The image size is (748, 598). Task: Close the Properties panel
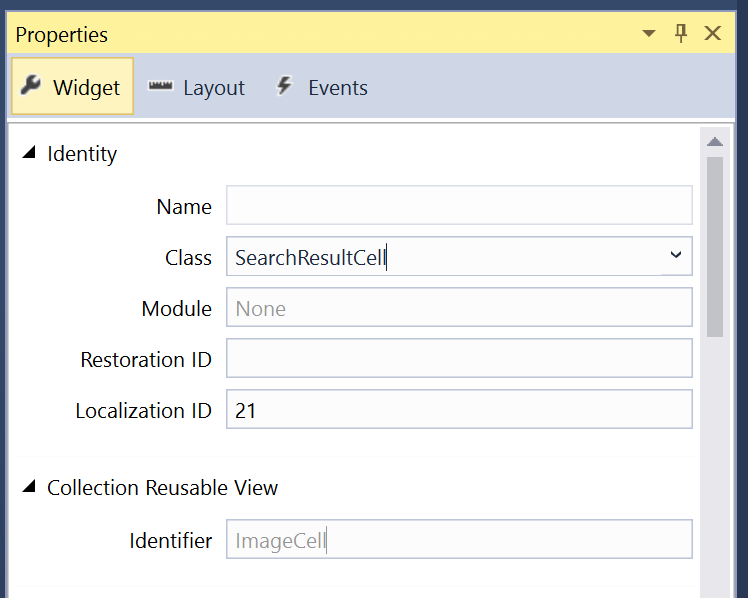(x=713, y=33)
